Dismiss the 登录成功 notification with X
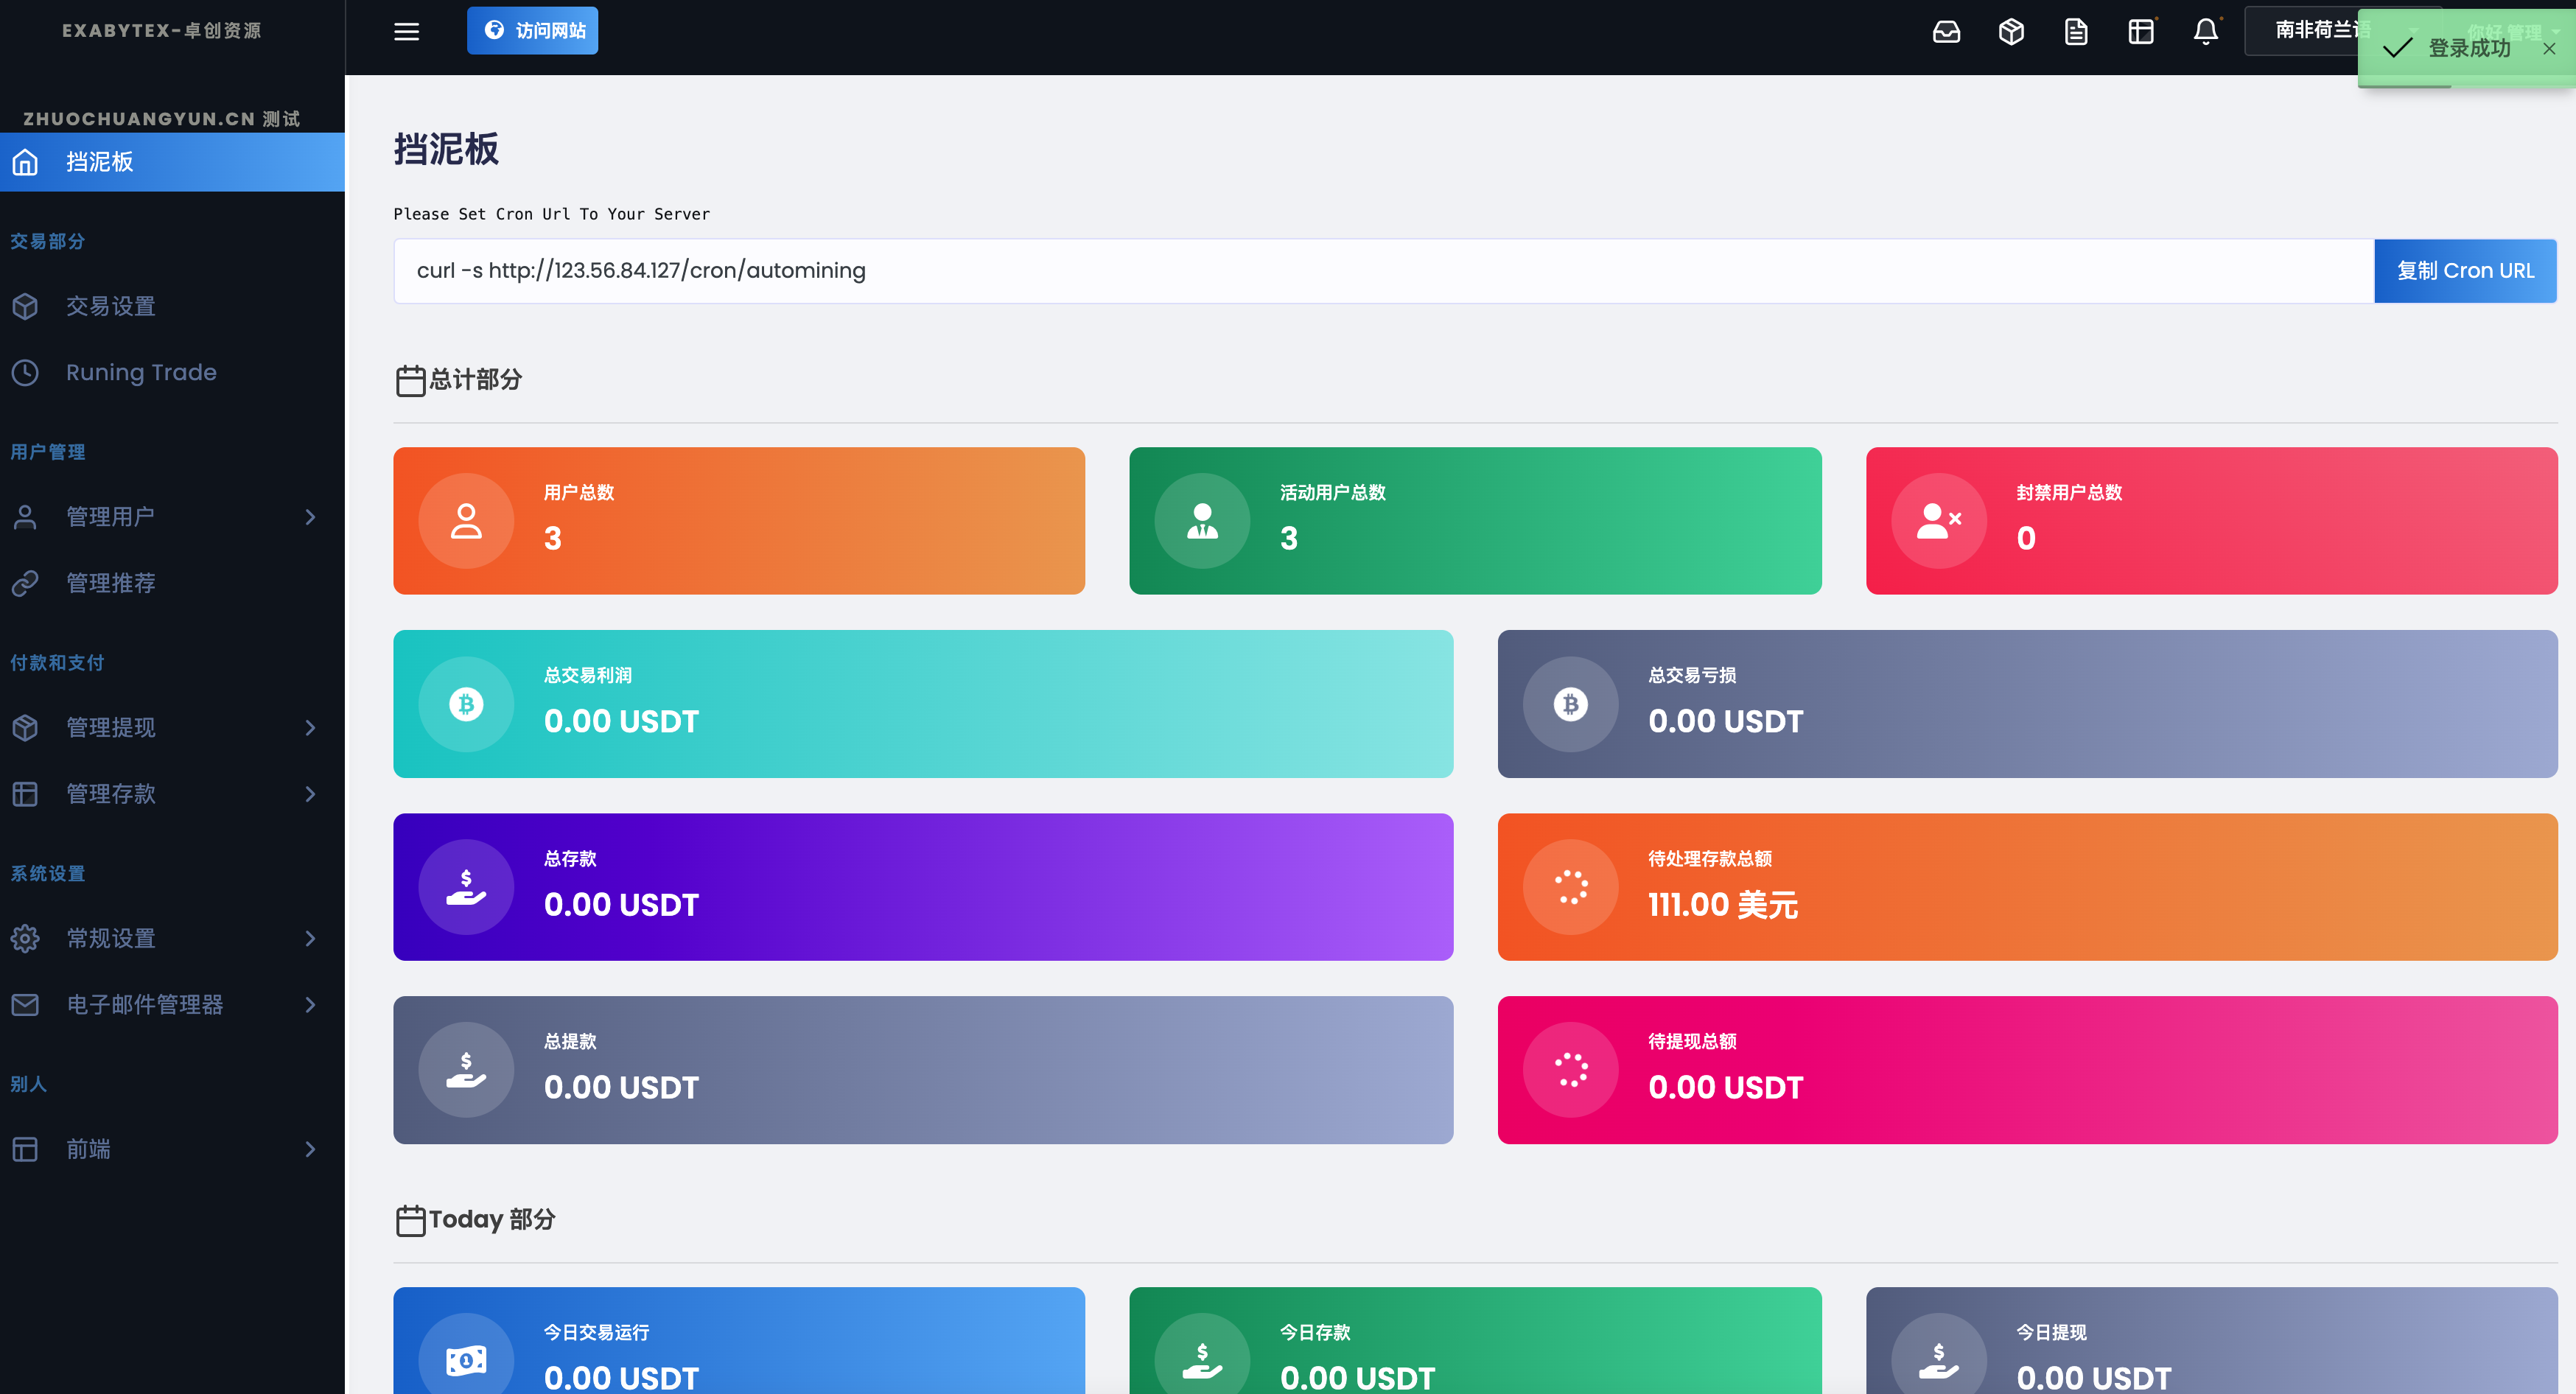Screen dimensions: 2576x1394 (x=2549, y=48)
